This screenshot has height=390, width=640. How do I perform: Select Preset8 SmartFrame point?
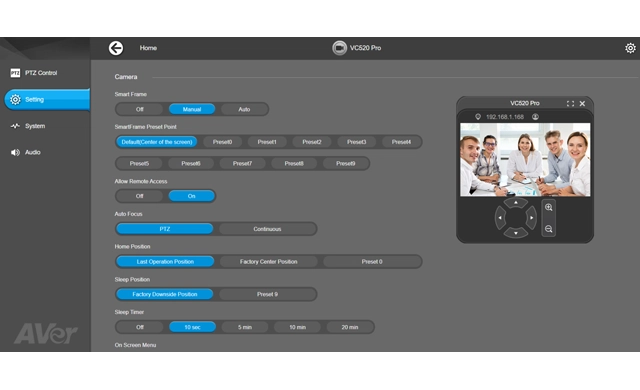(x=294, y=164)
